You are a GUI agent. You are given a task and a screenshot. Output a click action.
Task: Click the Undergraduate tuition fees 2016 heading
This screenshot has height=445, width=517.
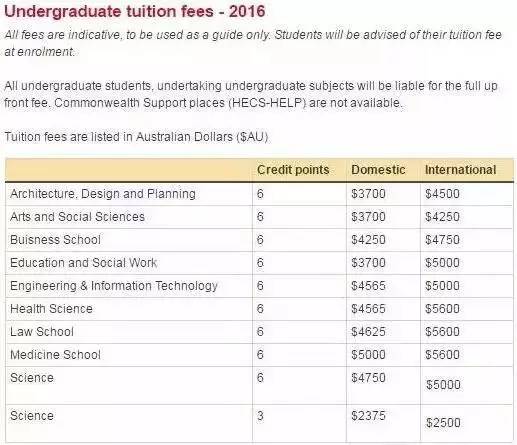pos(135,12)
